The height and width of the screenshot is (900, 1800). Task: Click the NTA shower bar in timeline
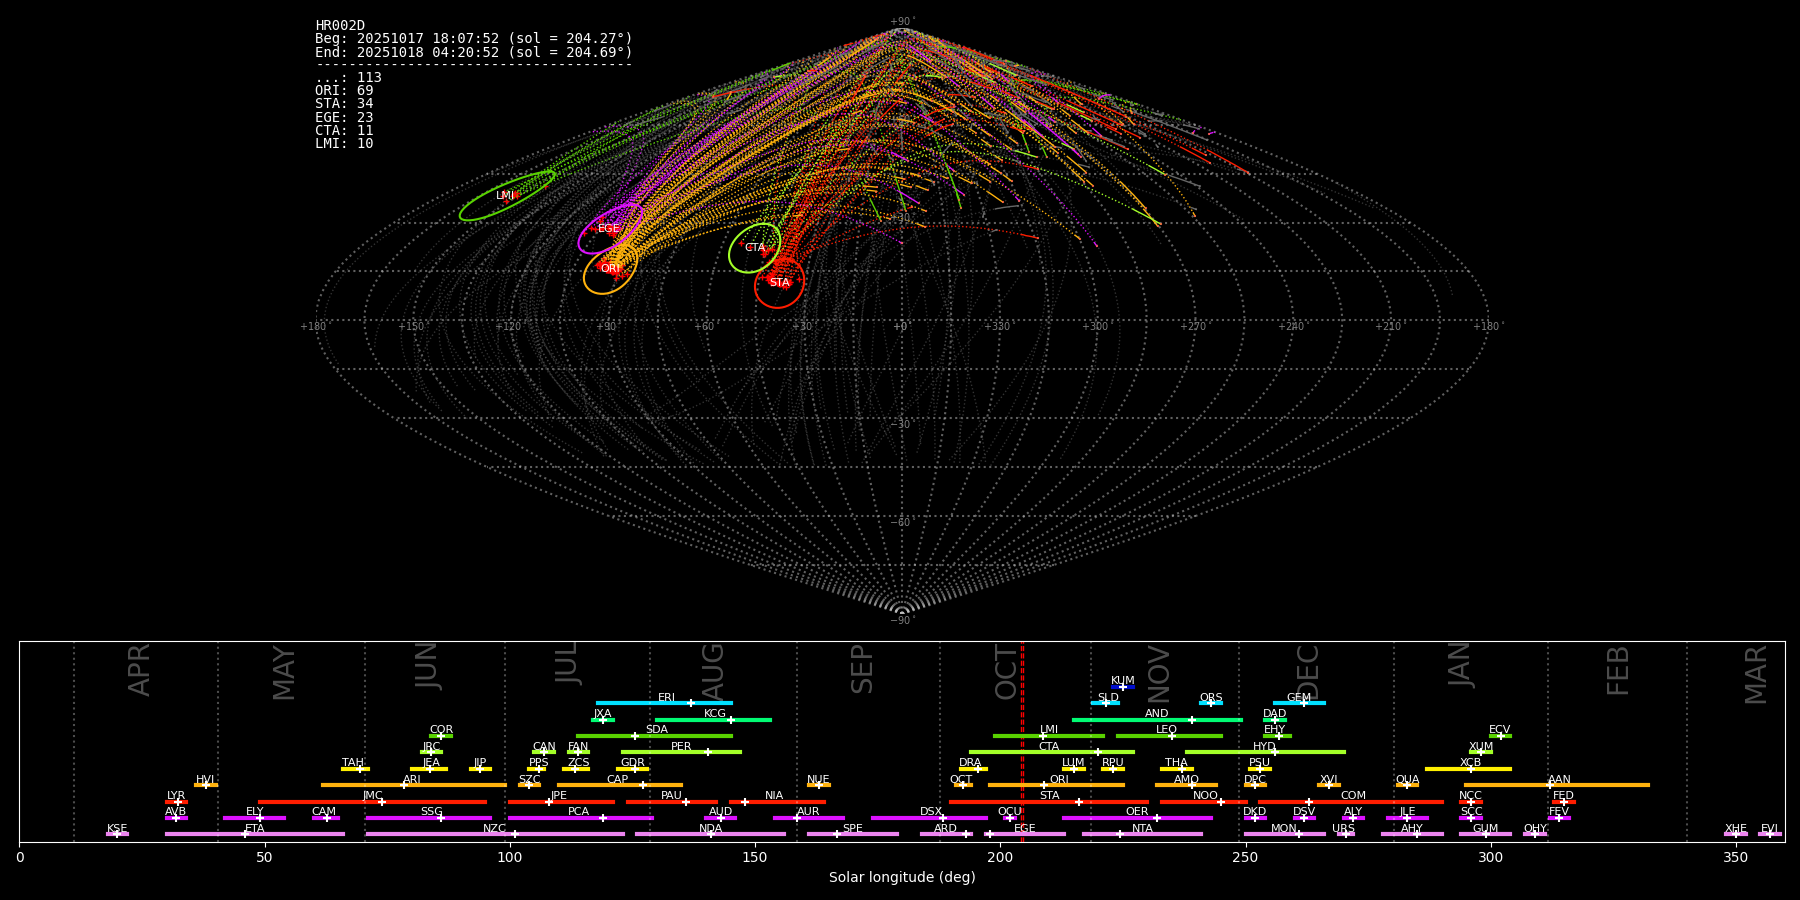click(x=1142, y=834)
